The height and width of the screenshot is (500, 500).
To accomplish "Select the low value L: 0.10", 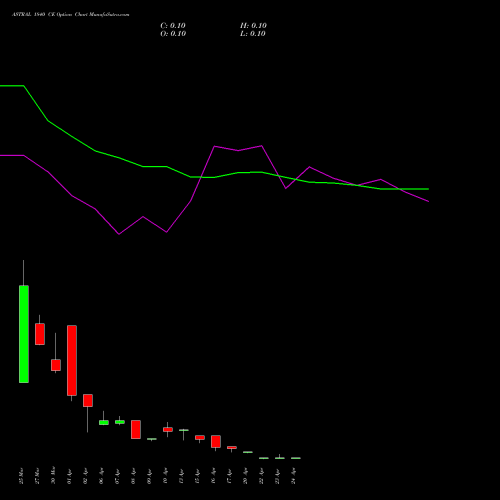I will [x=253, y=34].
